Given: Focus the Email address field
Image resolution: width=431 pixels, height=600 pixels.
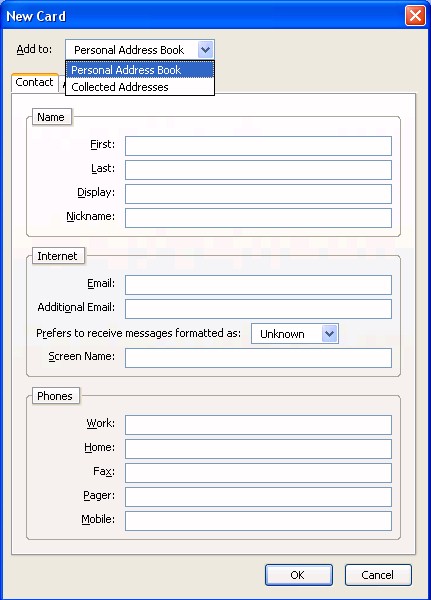Looking at the screenshot, I should point(258,285).
